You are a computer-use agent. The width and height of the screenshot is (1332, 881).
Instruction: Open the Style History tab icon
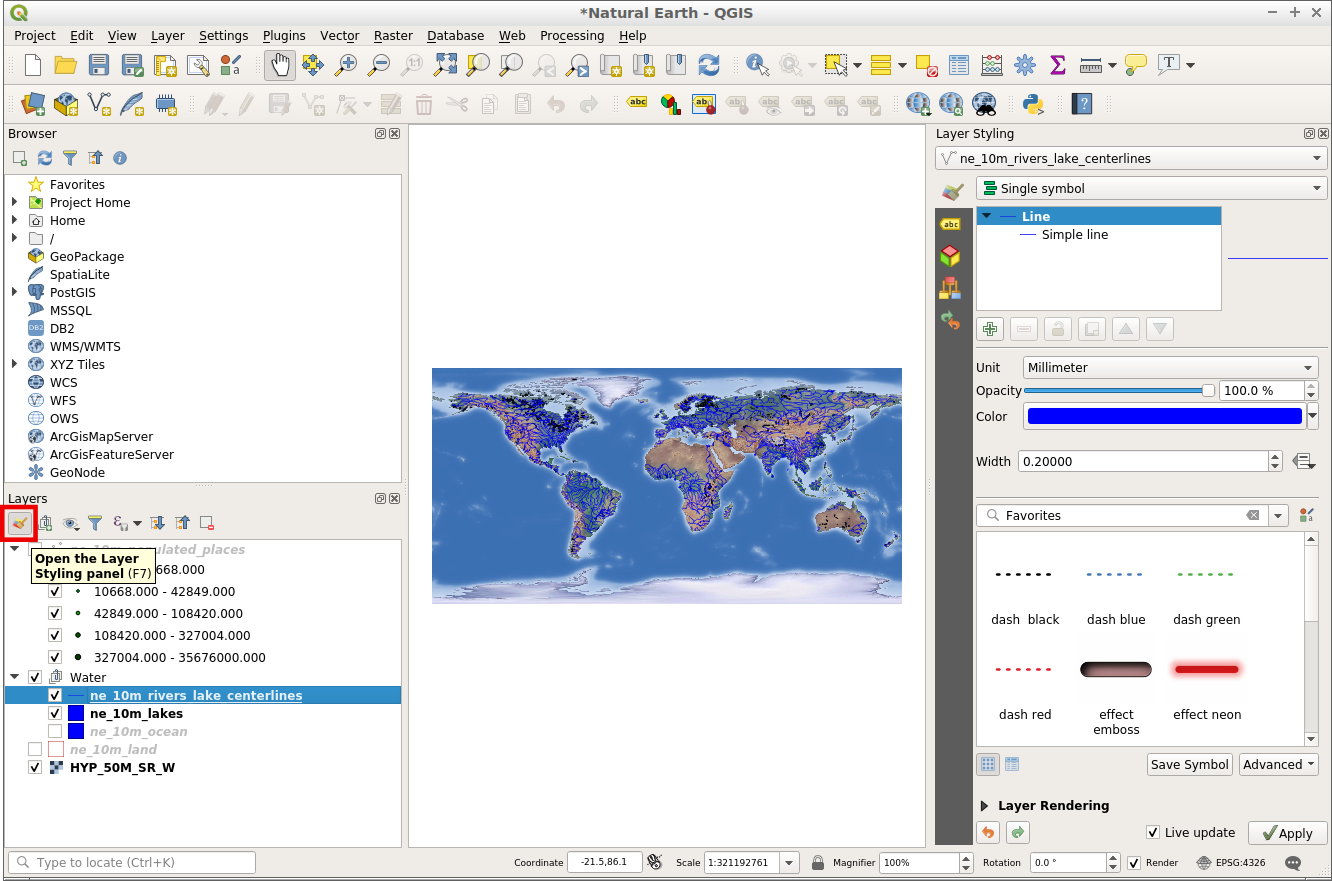point(950,321)
